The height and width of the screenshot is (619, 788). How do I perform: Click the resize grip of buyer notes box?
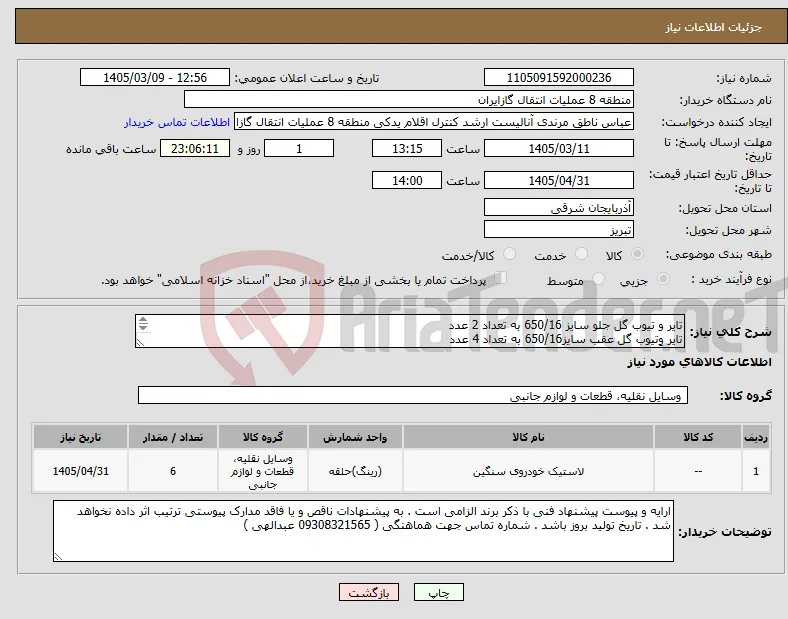click(x=58, y=556)
